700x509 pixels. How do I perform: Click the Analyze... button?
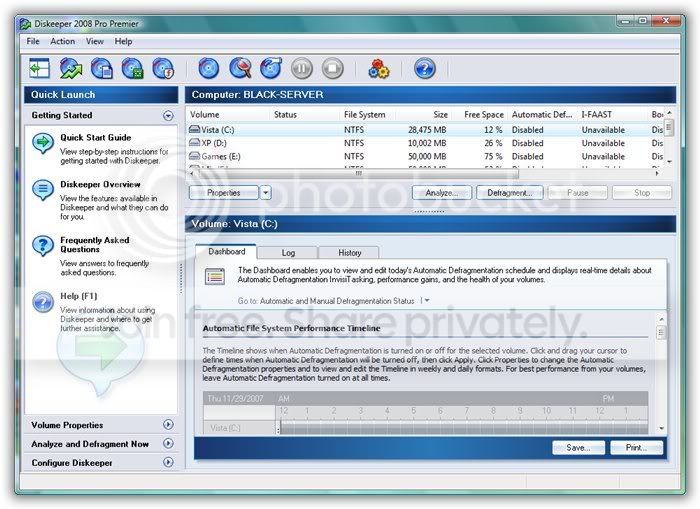(x=442, y=193)
